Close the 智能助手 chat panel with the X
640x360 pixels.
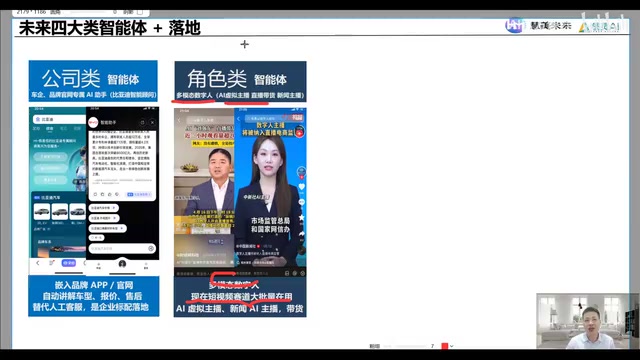click(152, 122)
